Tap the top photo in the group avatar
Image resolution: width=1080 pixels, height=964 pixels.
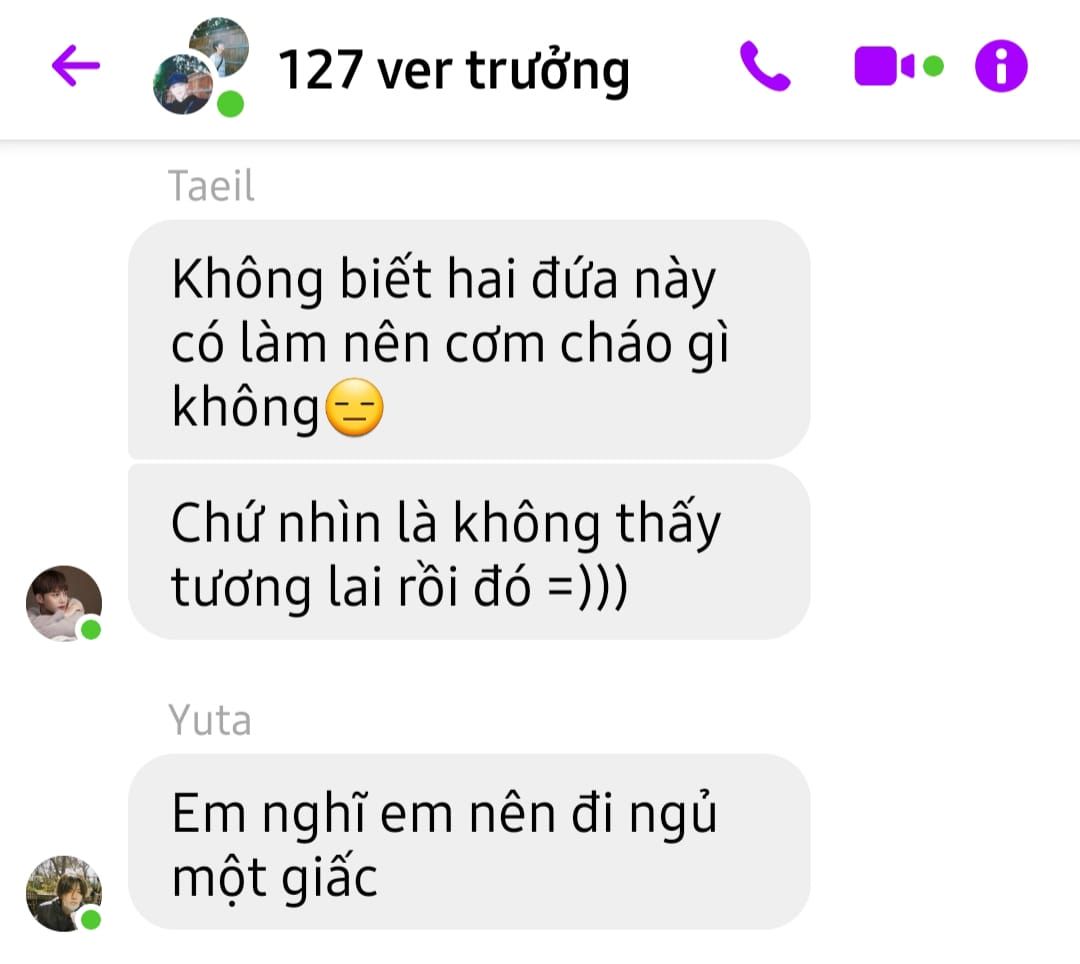(x=219, y=45)
